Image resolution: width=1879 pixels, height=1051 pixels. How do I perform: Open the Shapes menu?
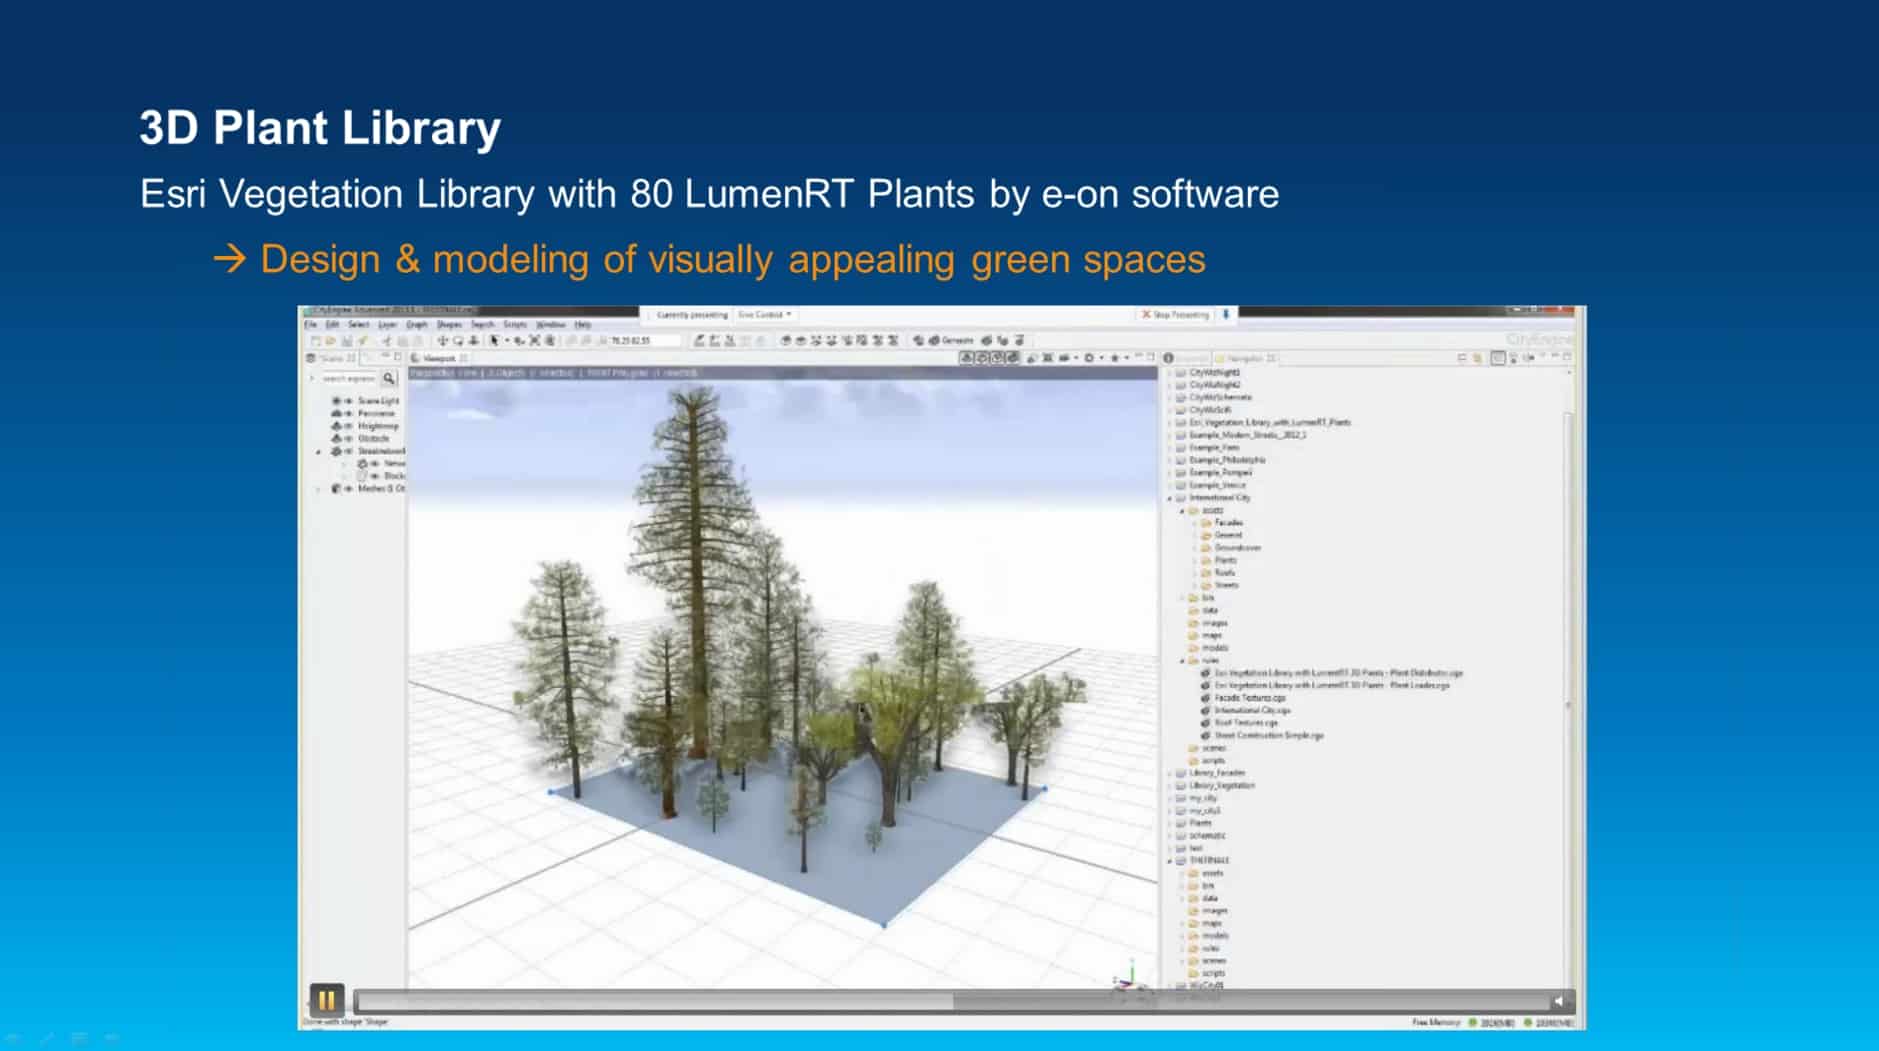click(x=449, y=325)
